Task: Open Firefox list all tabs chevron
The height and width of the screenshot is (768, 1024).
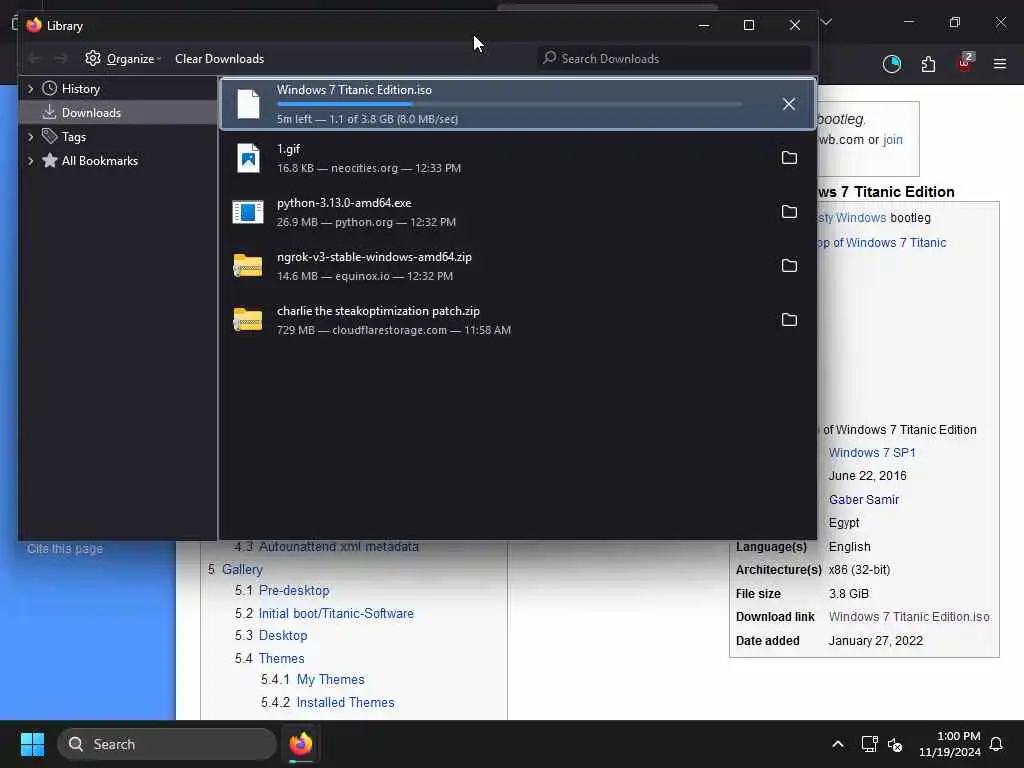Action: coord(826,22)
